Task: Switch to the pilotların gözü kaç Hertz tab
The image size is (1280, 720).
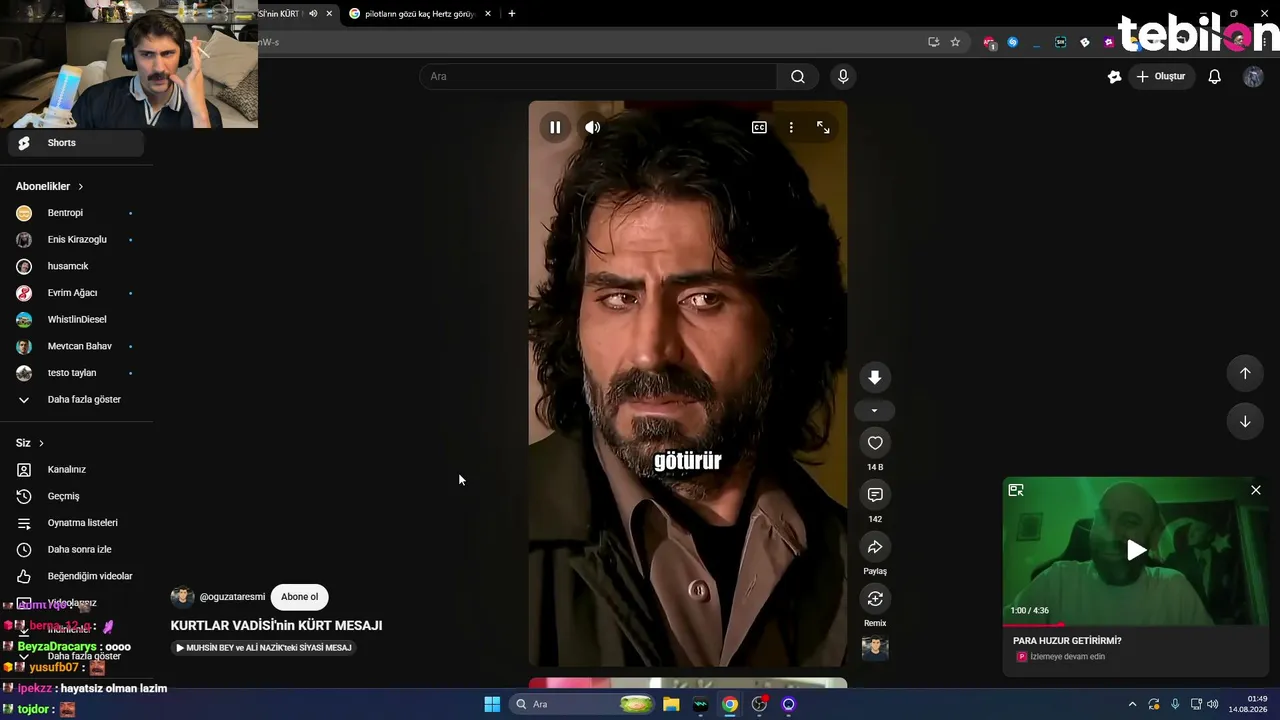Action: click(419, 14)
